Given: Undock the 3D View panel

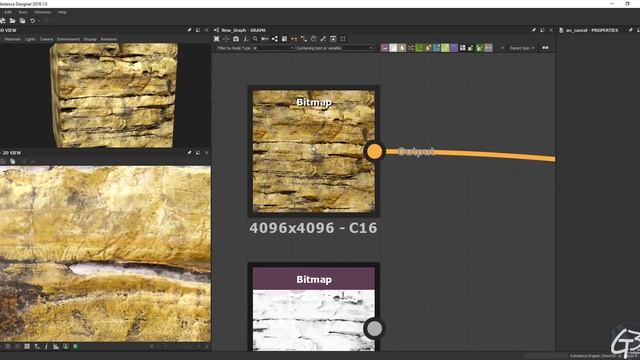Looking at the screenshot, I should click(198, 30).
